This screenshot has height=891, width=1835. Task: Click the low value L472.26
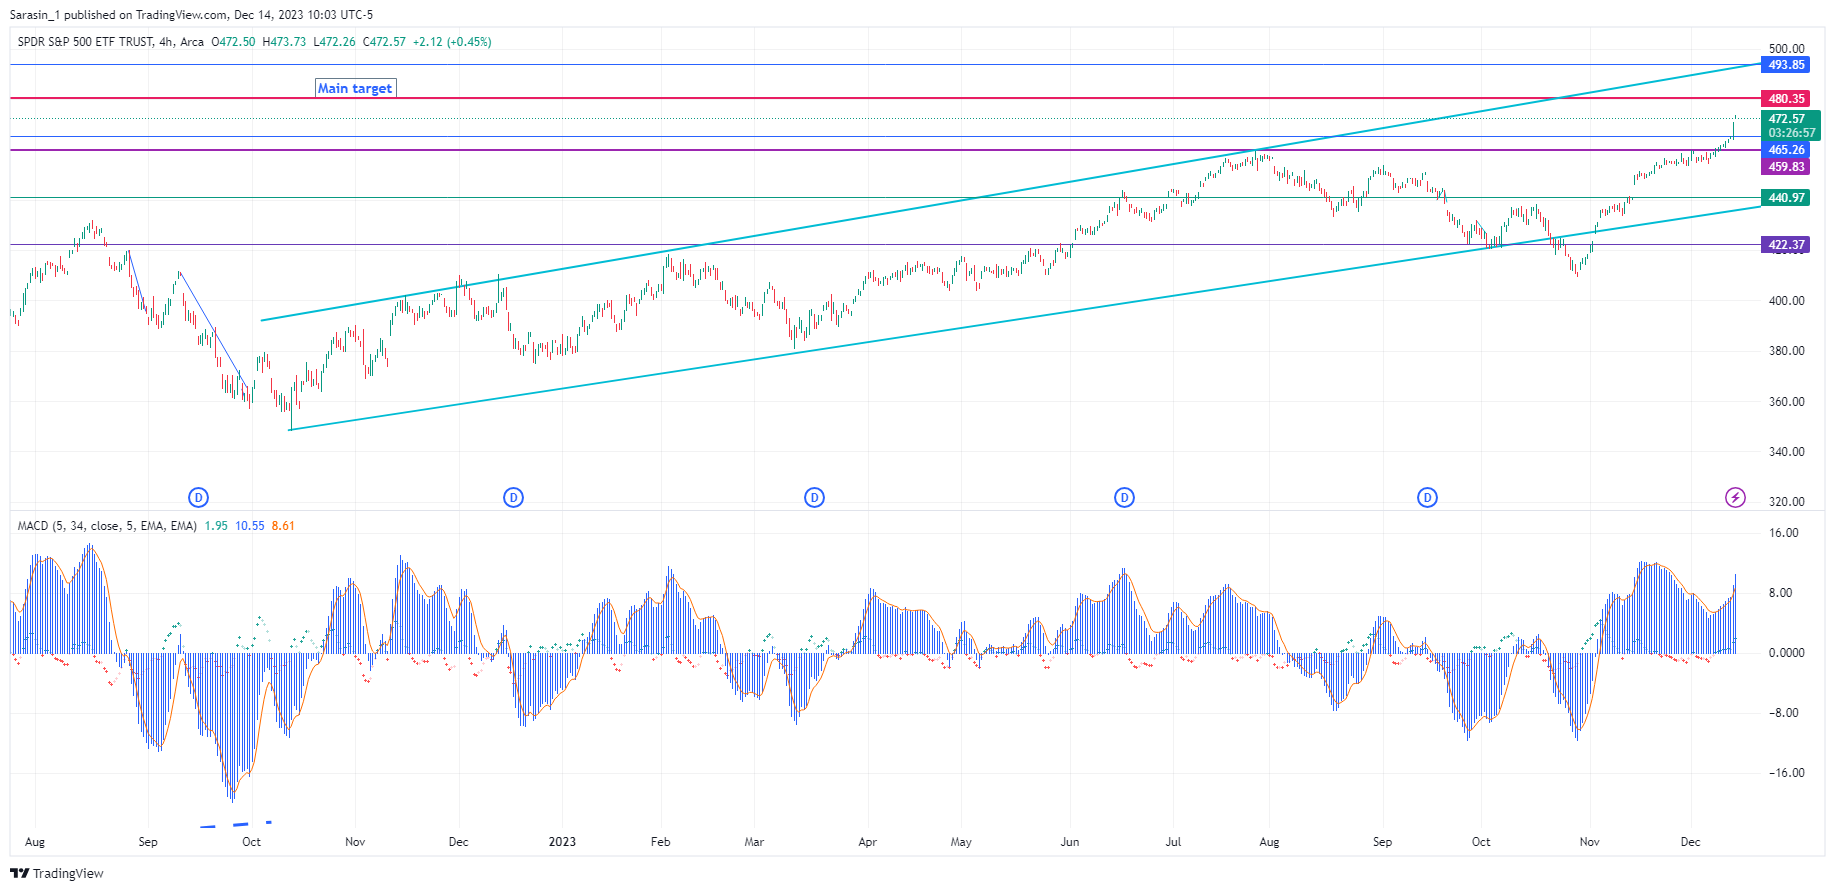coord(334,42)
